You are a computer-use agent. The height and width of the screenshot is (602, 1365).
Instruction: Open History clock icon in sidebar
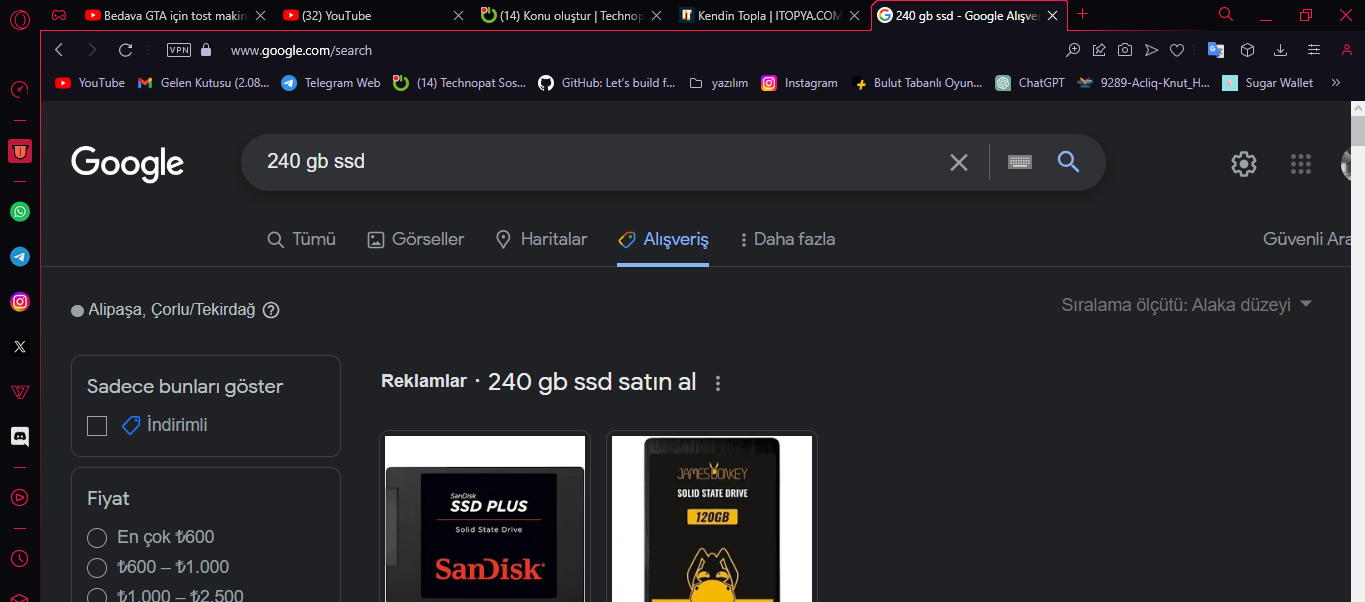20,558
